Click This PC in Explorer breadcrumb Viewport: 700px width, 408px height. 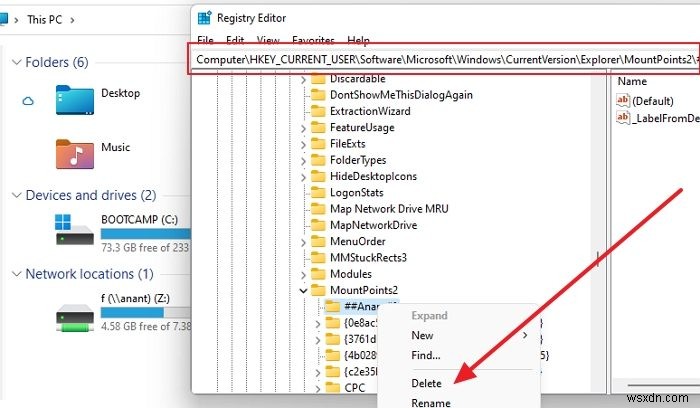click(44, 20)
